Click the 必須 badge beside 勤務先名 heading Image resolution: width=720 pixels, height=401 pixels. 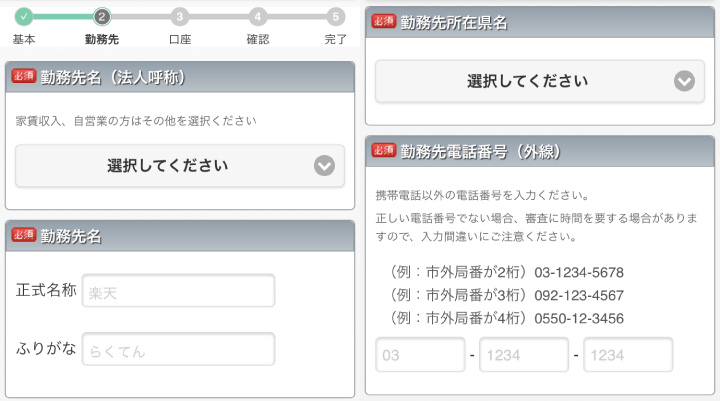click(23, 235)
